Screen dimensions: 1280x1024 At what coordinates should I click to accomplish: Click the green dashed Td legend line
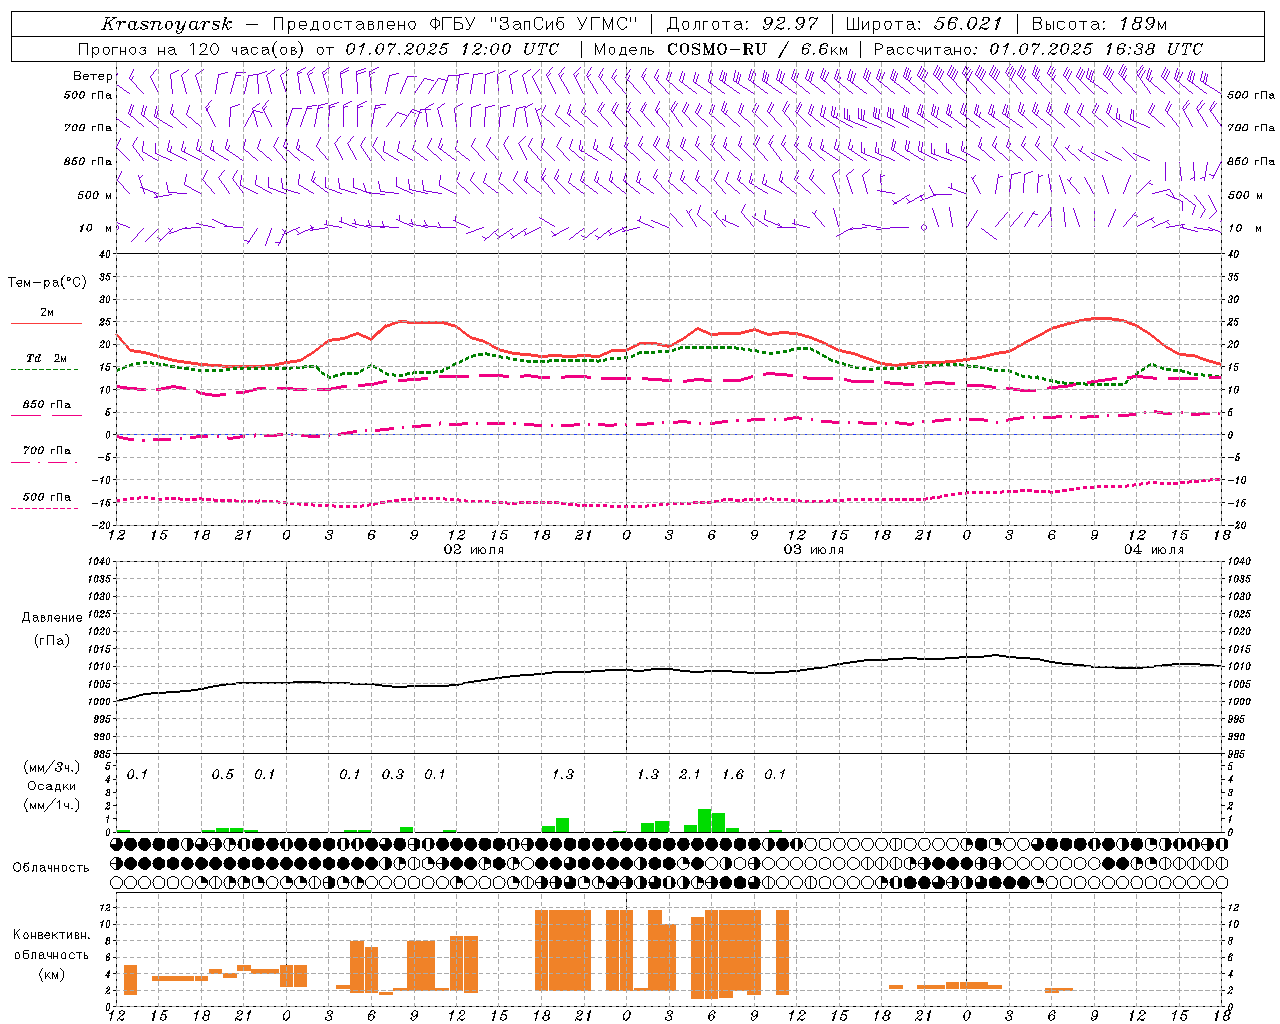45,369
